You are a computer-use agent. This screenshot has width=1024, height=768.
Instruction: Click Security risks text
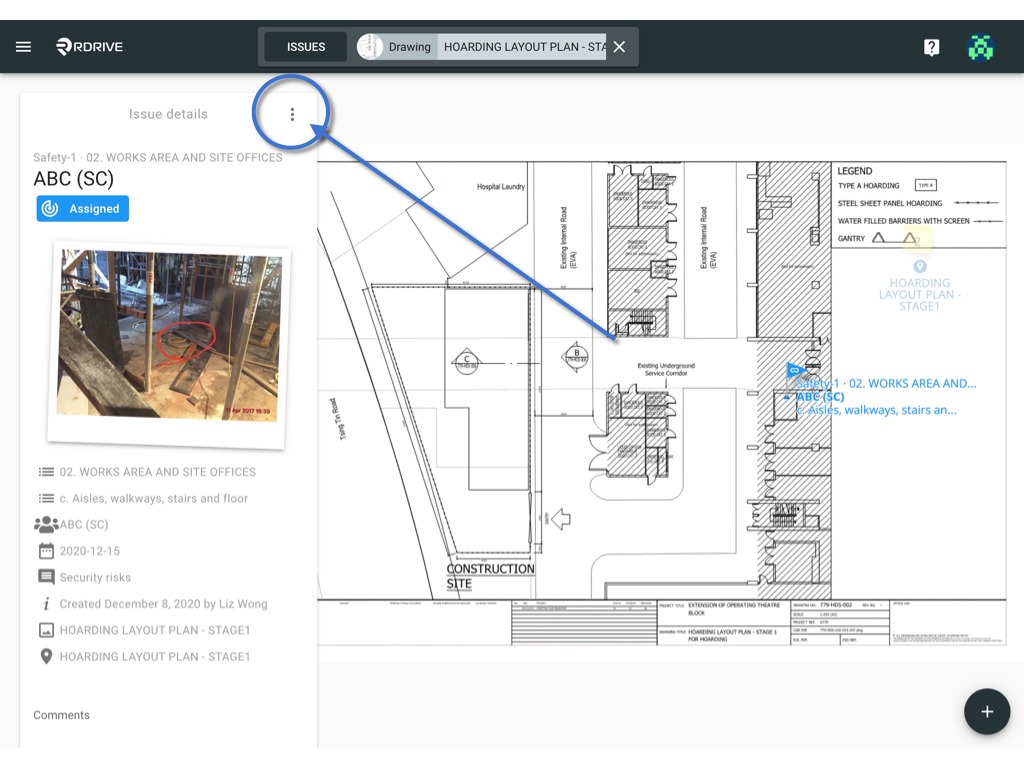(95, 577)
